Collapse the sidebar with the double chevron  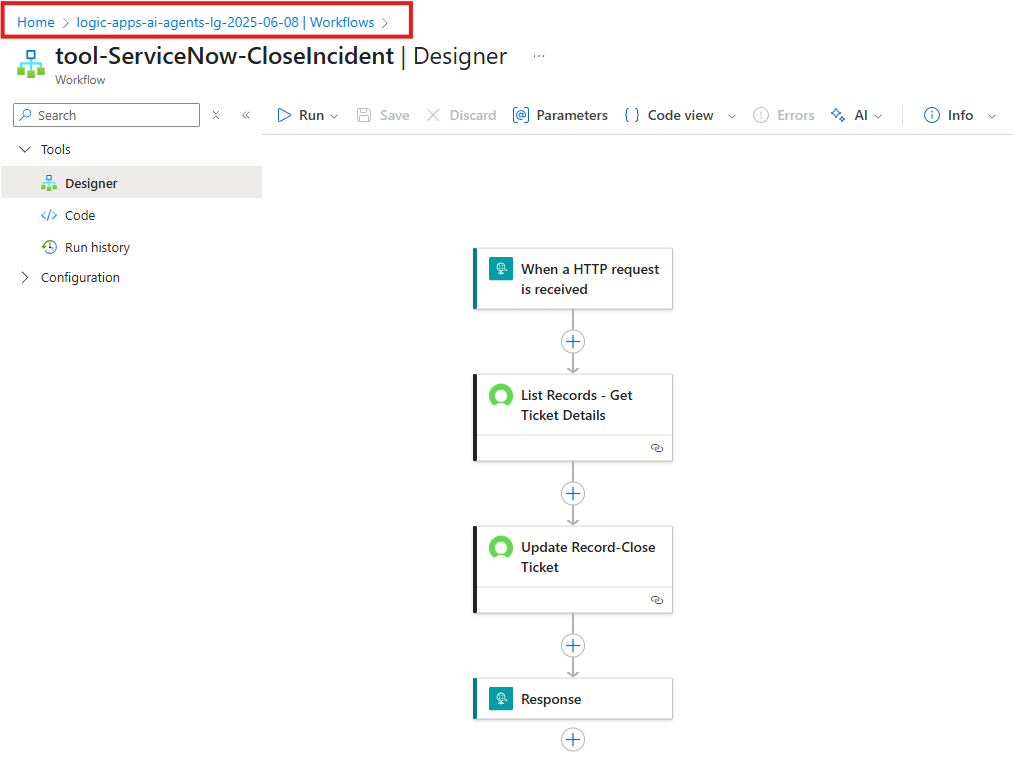pyautogui.click(x=246, y=115)
